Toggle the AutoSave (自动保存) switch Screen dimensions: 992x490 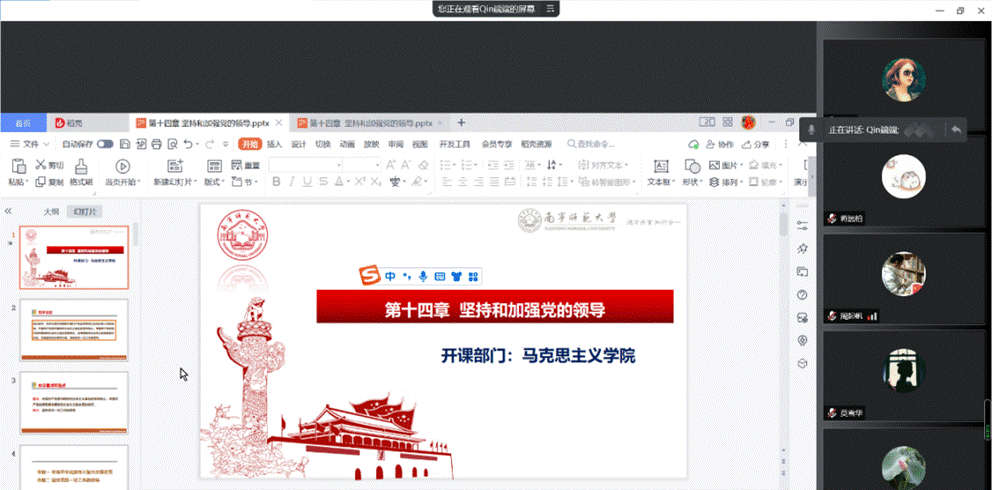[105, 144]
